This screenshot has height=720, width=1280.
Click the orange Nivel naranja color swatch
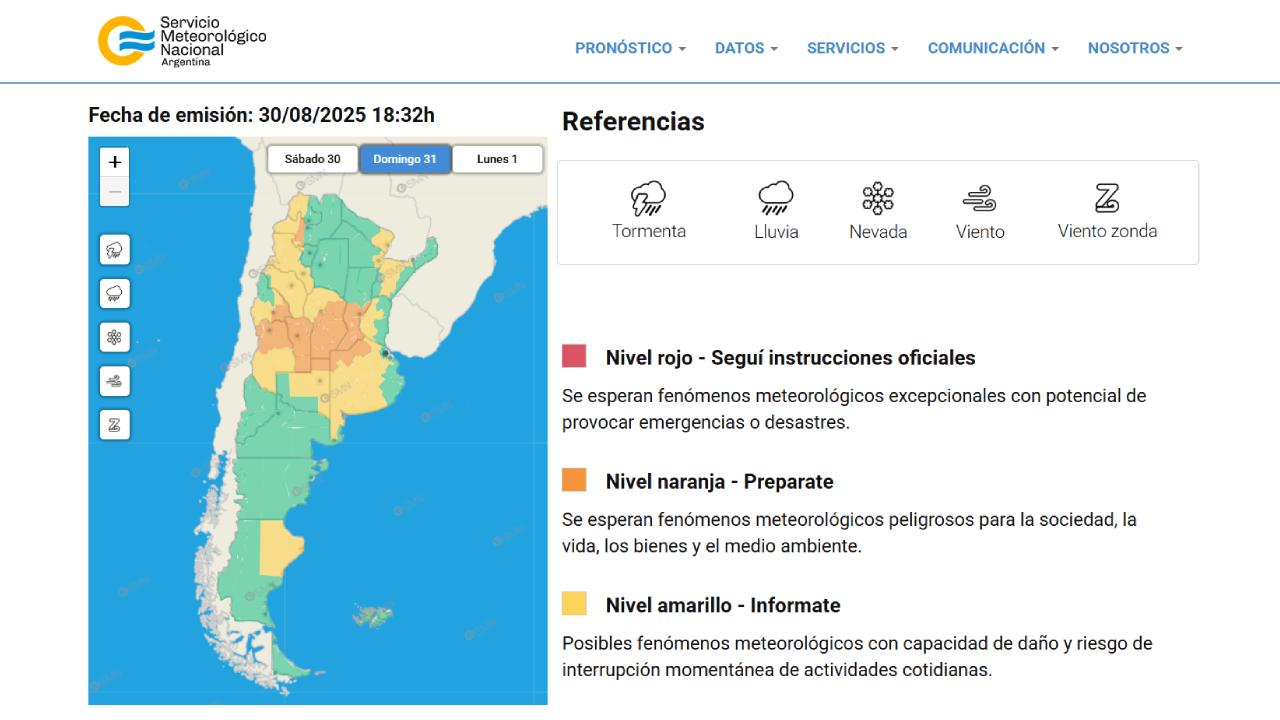(x=574, y=480)
